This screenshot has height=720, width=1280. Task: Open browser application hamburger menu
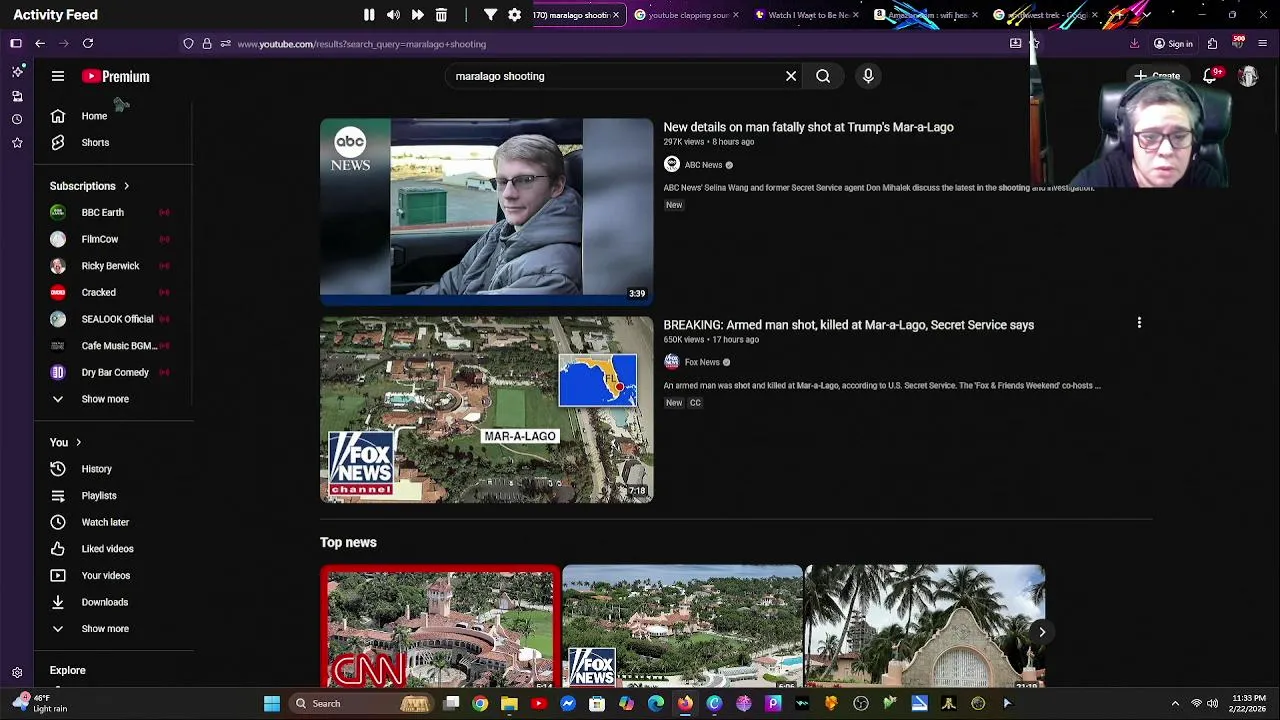coord(1264,44)
